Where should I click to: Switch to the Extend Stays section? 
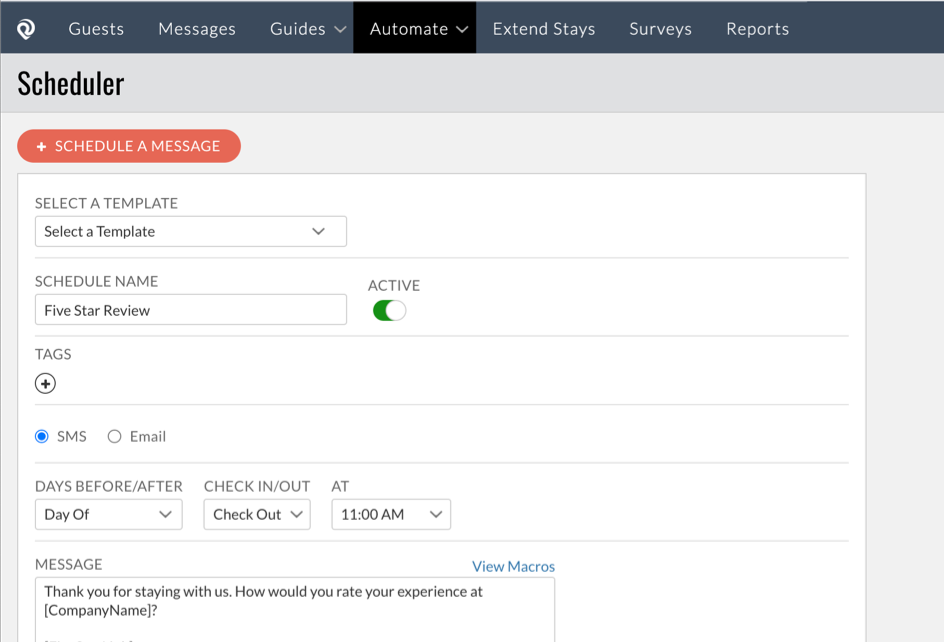click(544, 29)
